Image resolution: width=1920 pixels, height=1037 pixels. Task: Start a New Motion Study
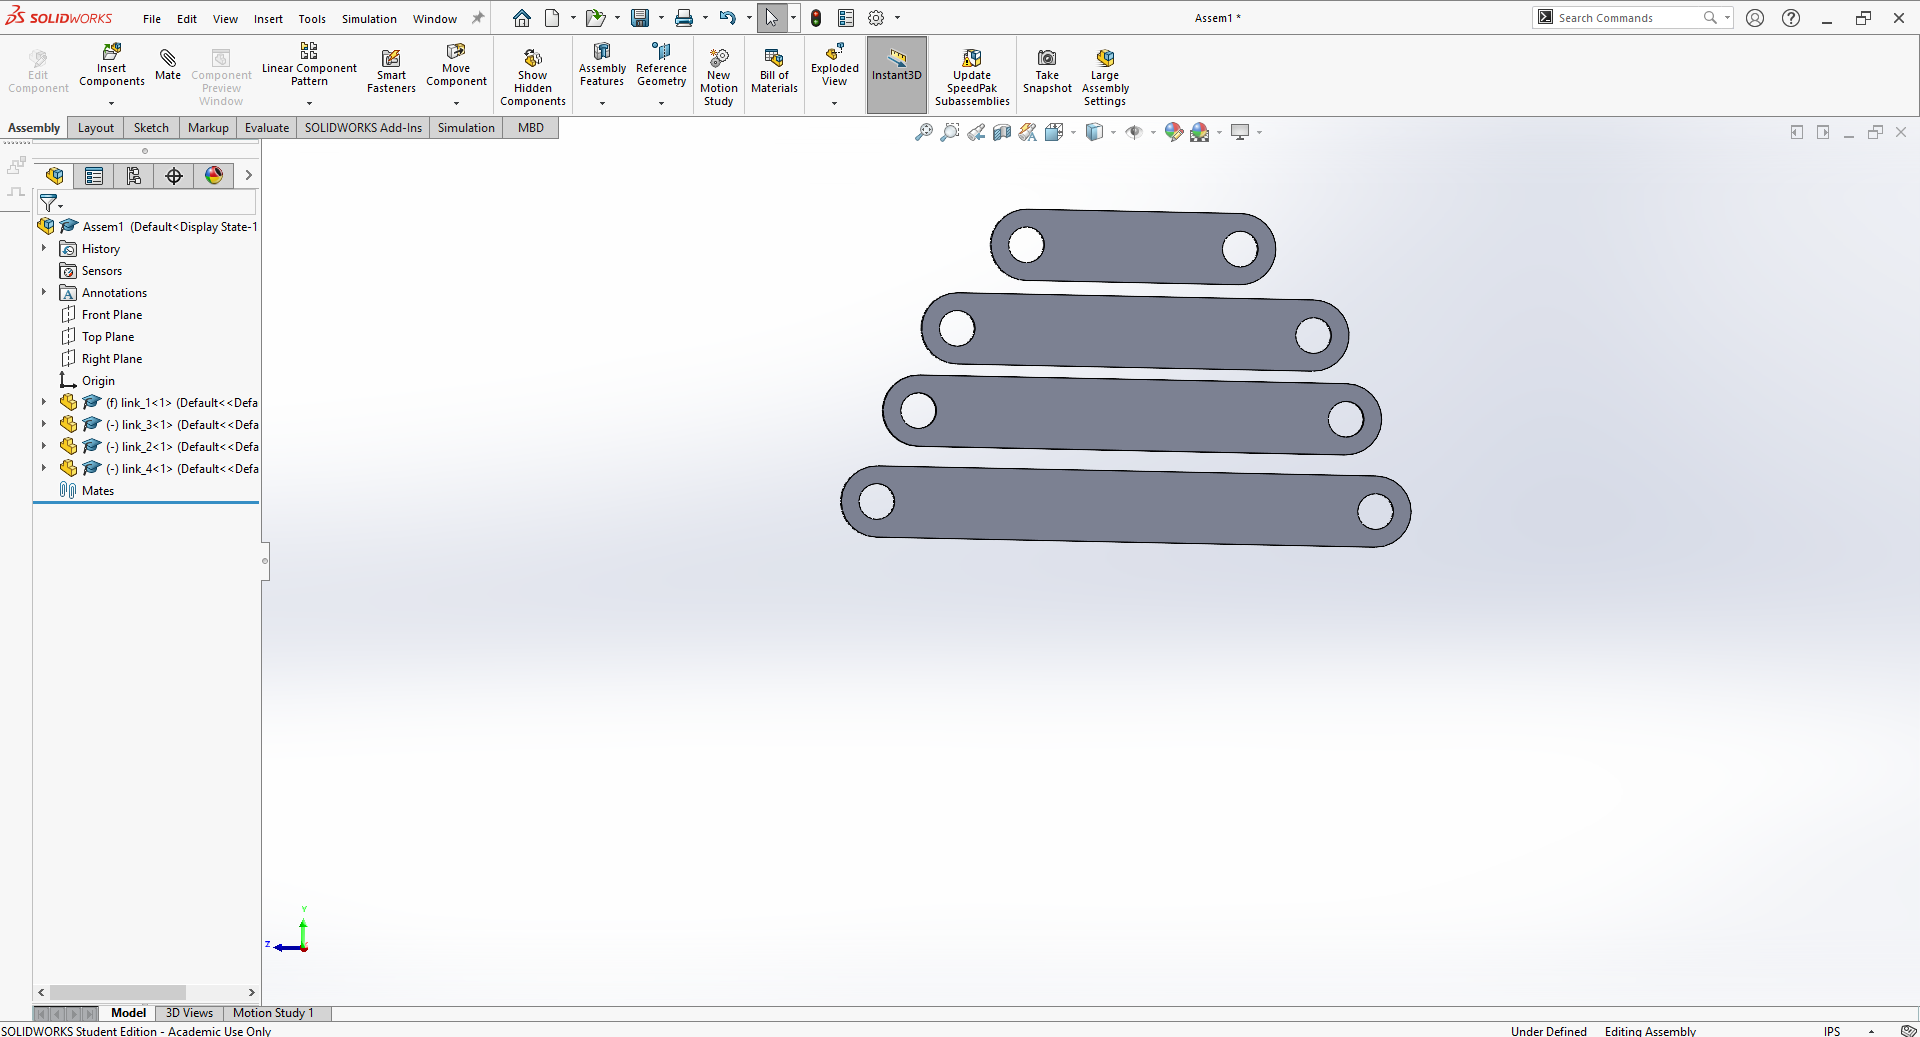(719, 74)
